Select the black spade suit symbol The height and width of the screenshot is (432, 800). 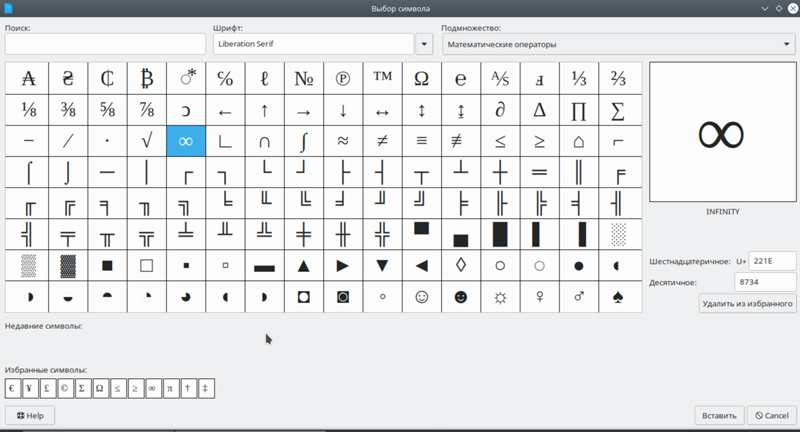coord(620,297)
